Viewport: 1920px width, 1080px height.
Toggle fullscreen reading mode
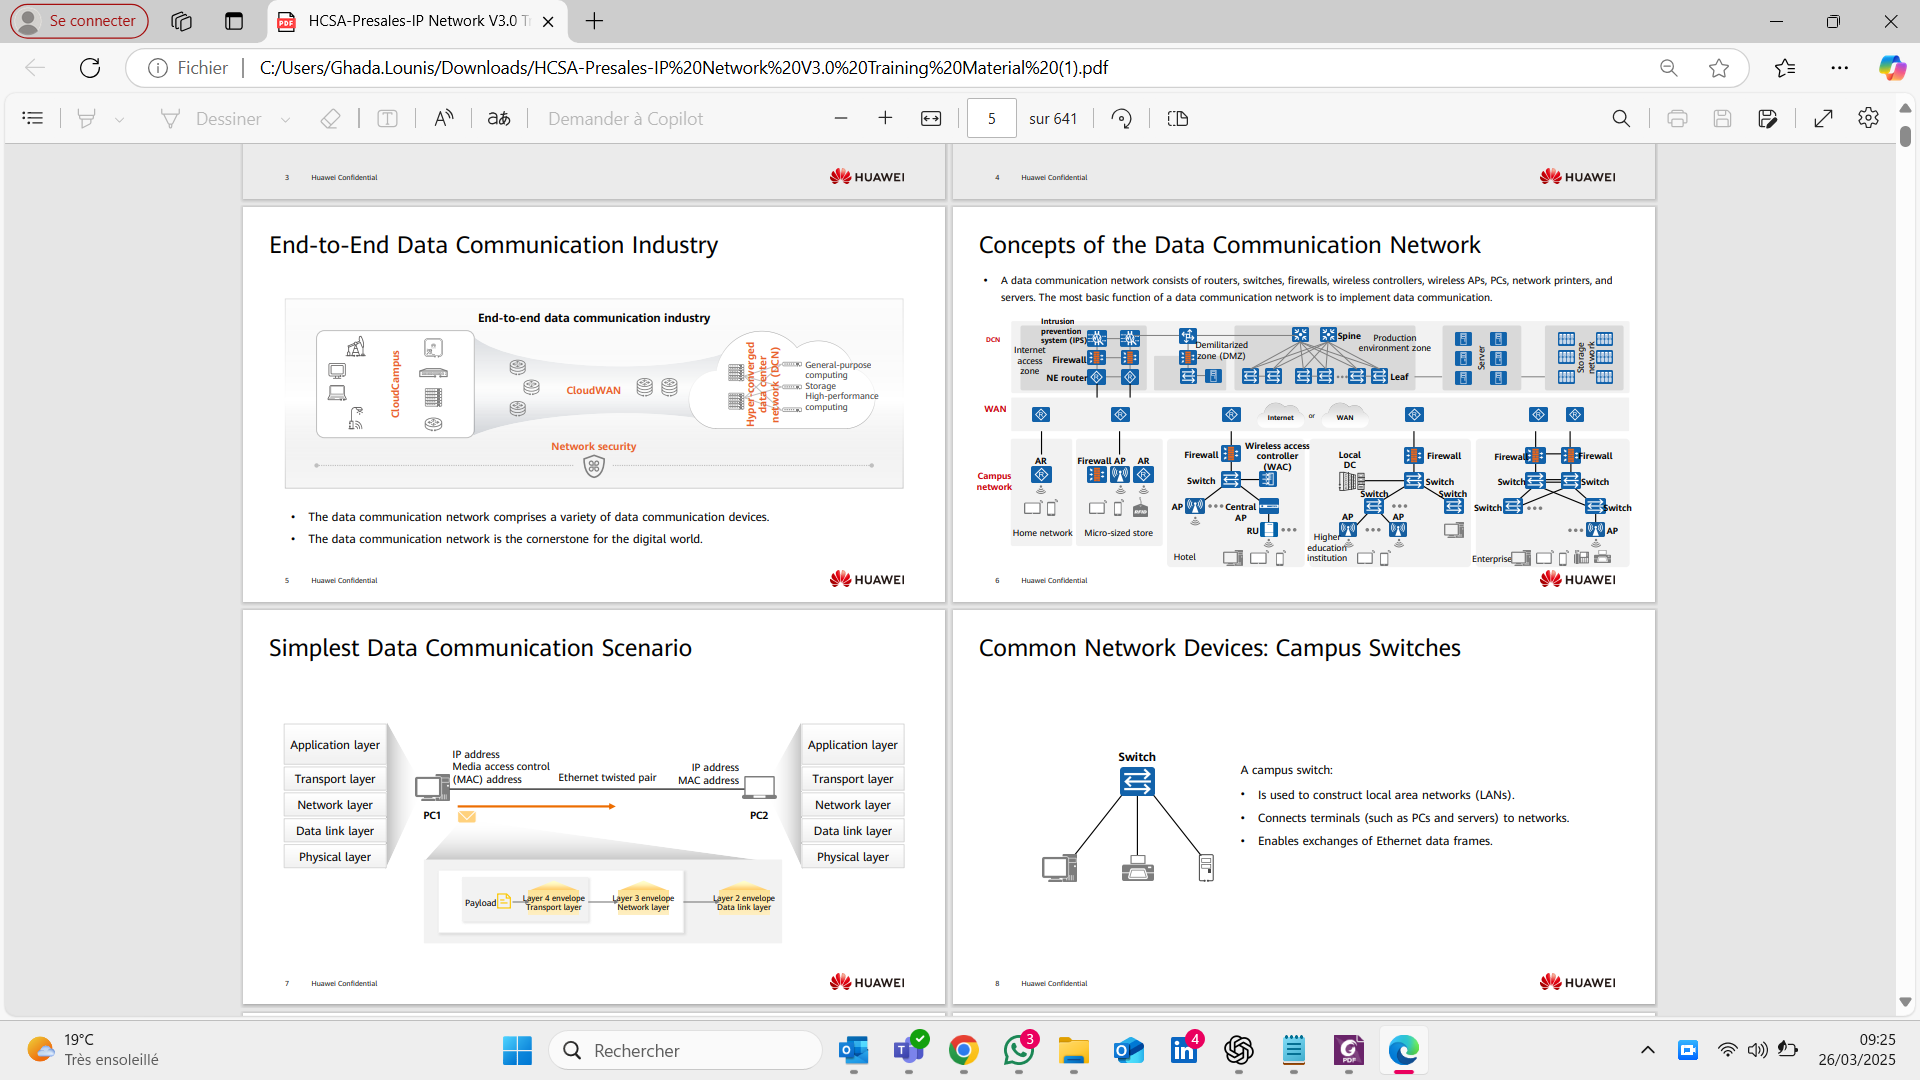coord(1823,118)
